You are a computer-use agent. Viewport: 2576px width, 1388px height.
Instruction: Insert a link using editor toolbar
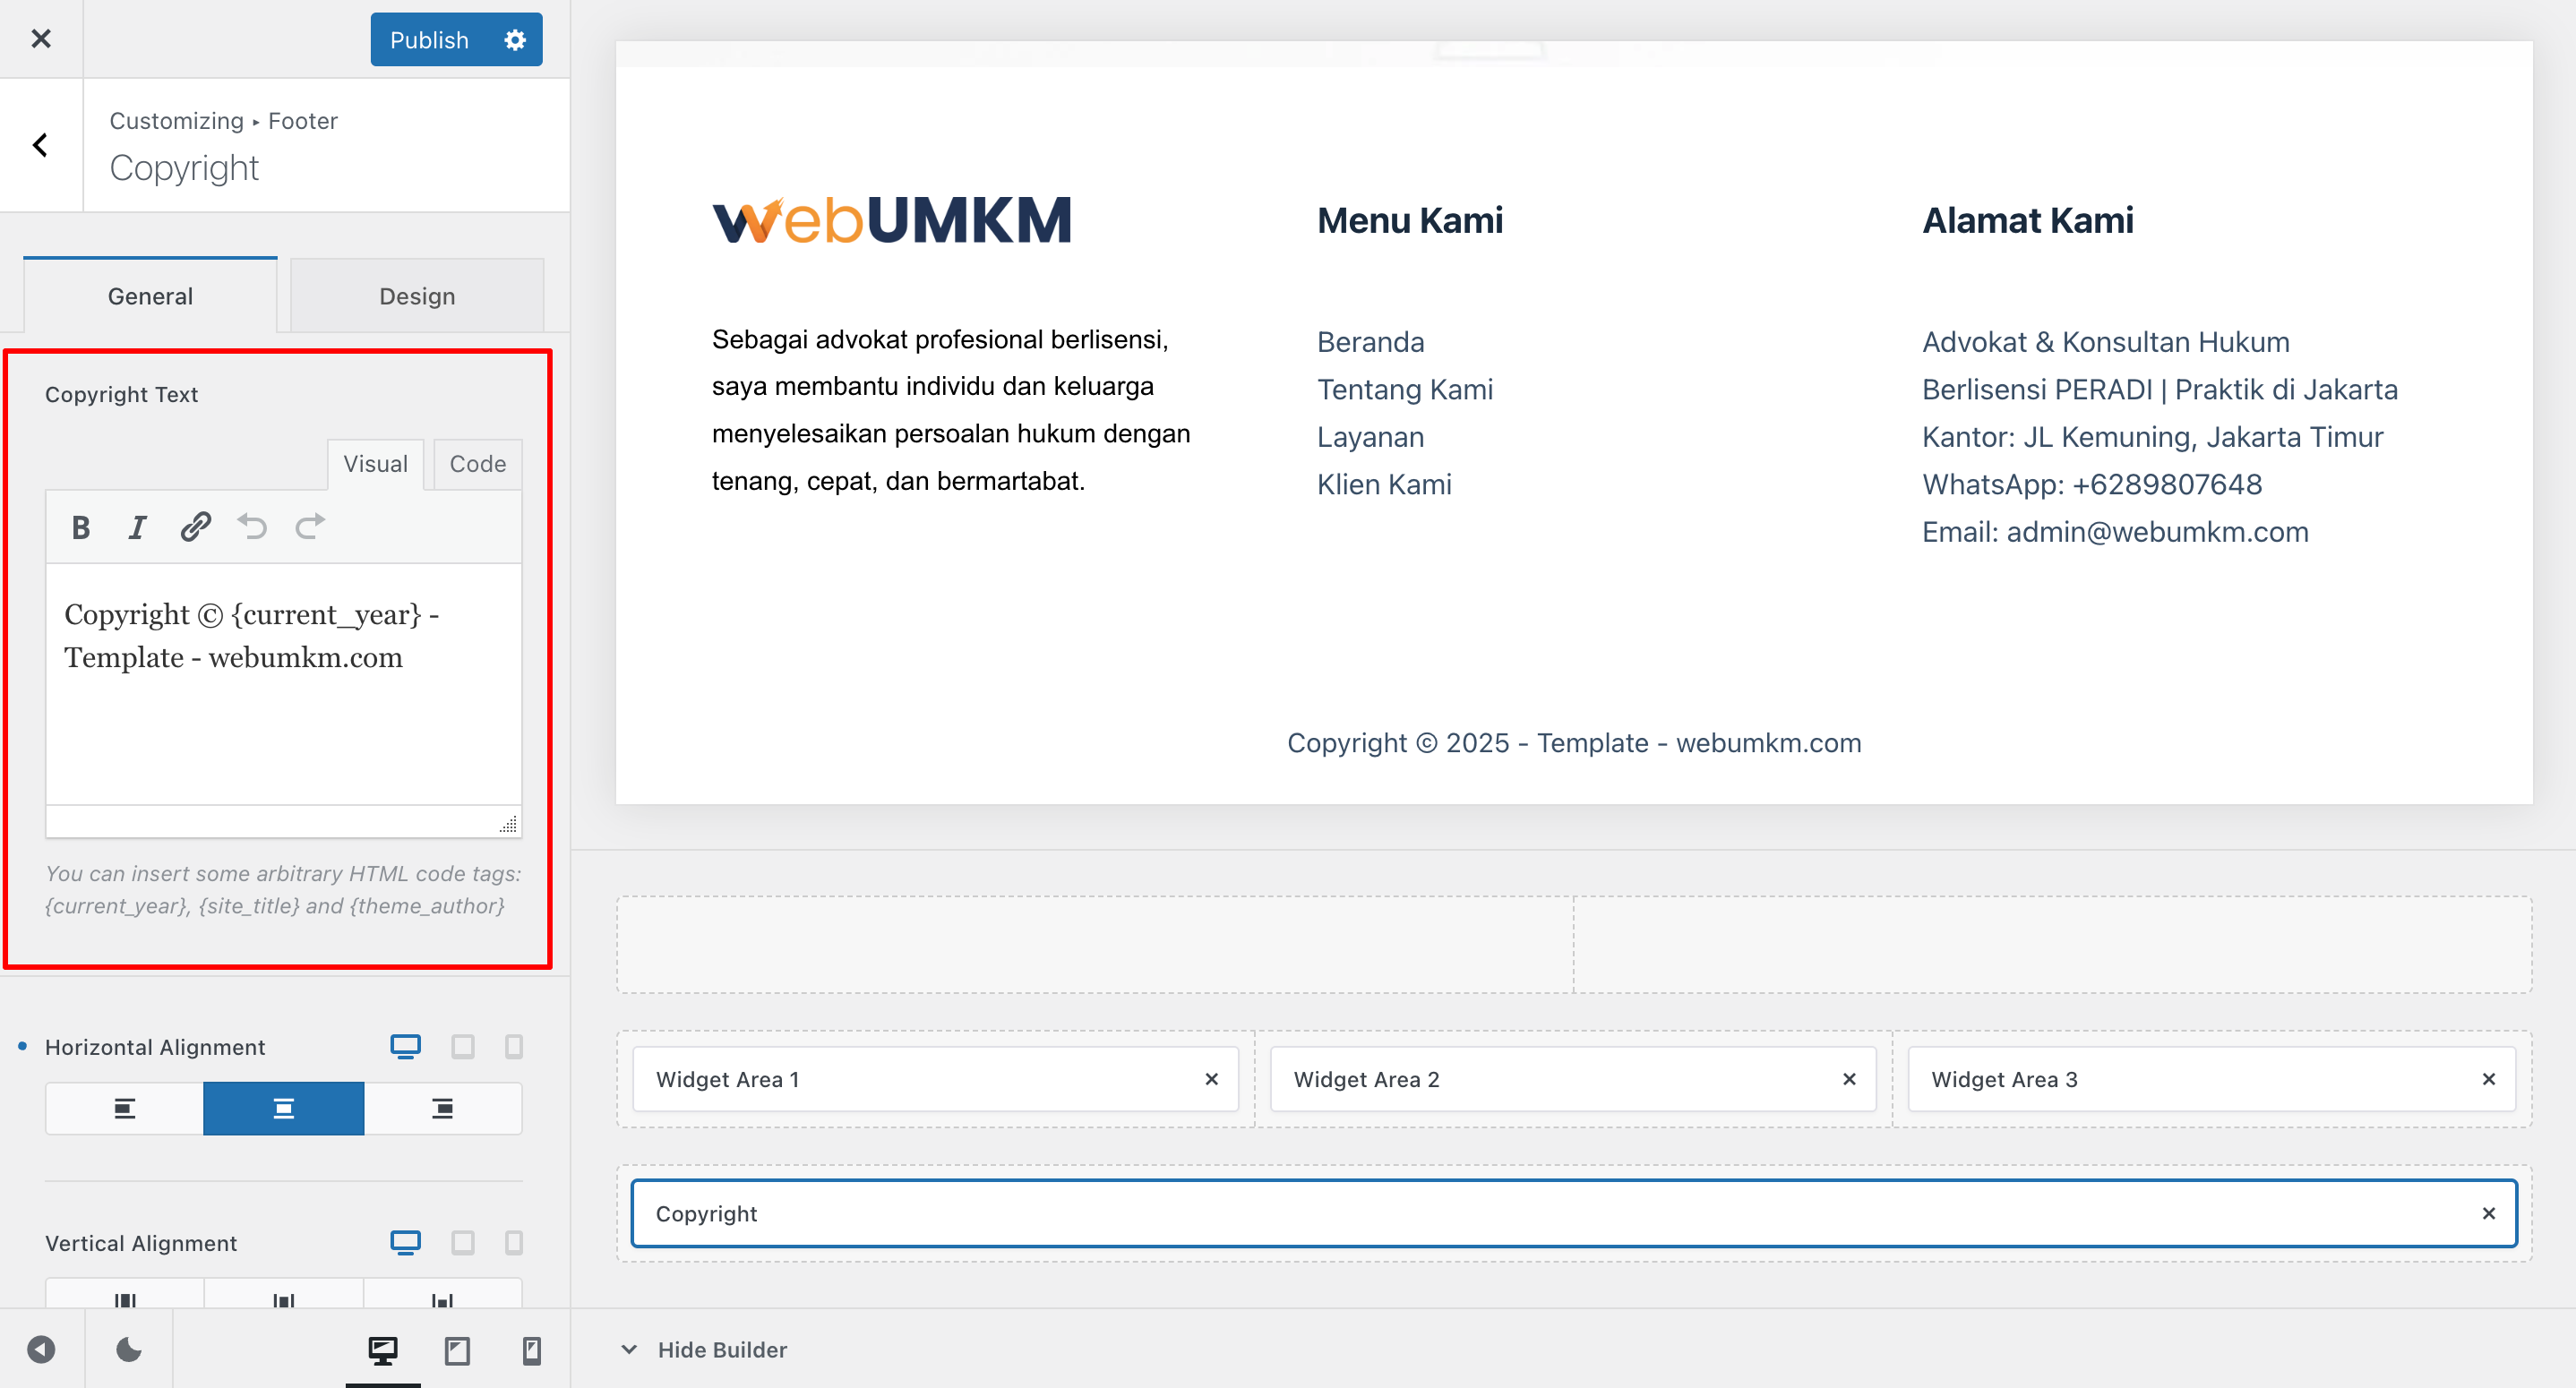[195, 526]
